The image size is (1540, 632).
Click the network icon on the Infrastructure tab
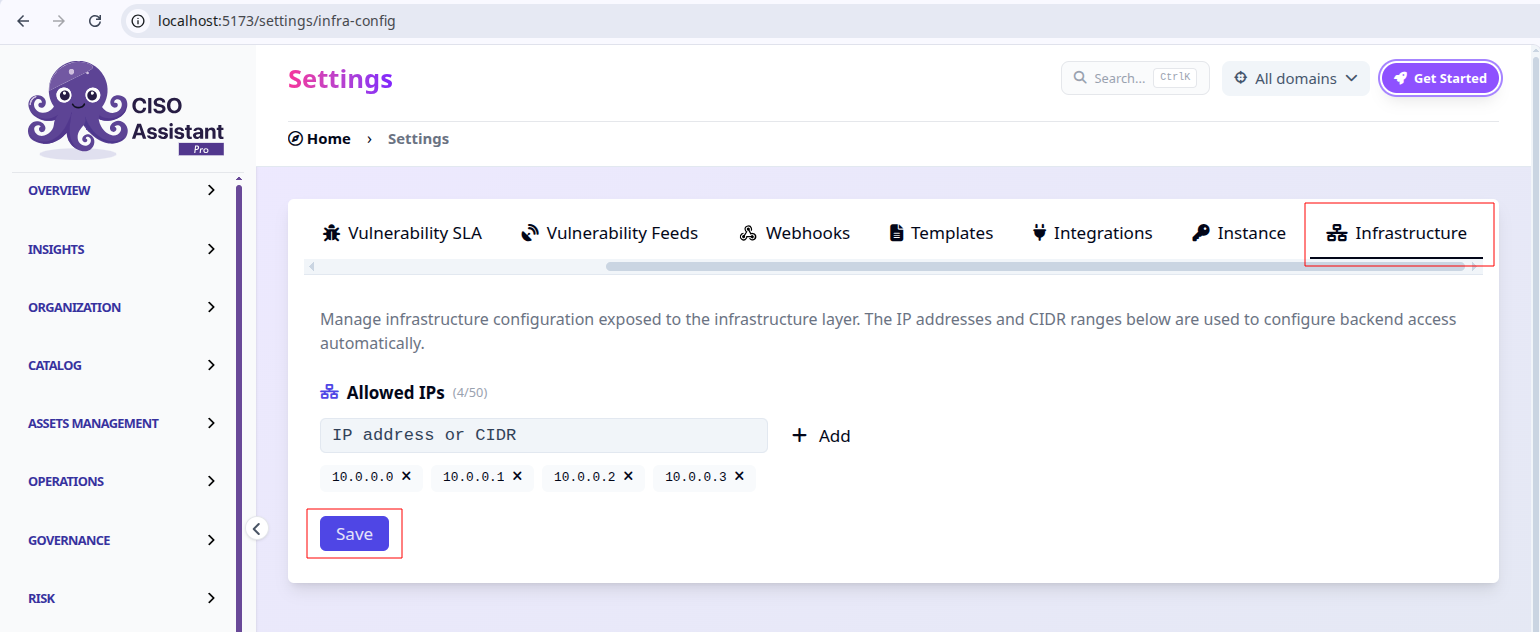point(1337,233)
